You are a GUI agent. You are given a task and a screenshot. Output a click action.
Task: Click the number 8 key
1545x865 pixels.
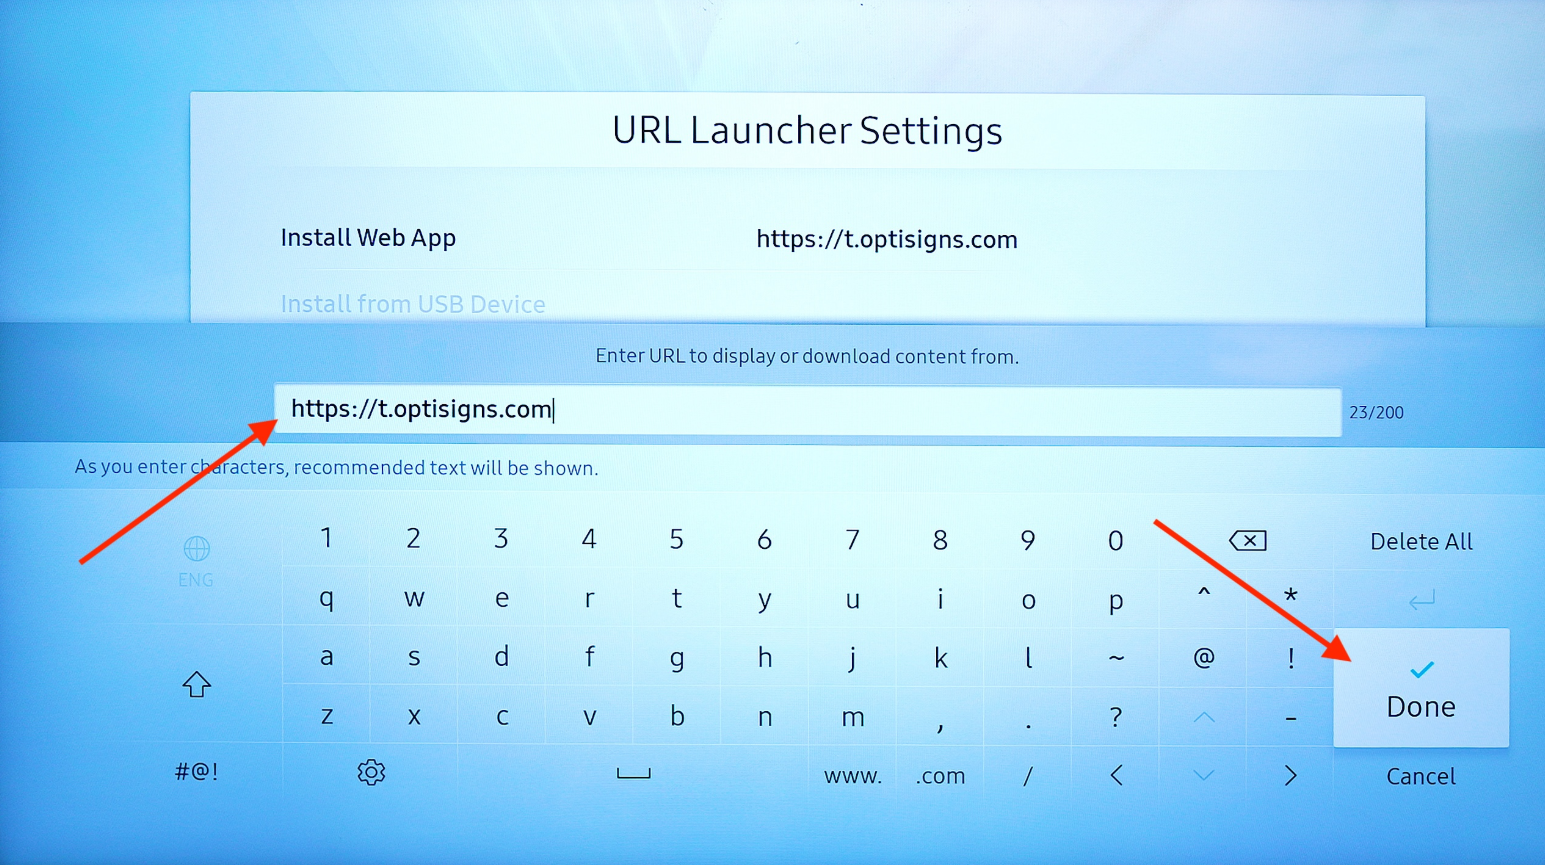point(940,540)
